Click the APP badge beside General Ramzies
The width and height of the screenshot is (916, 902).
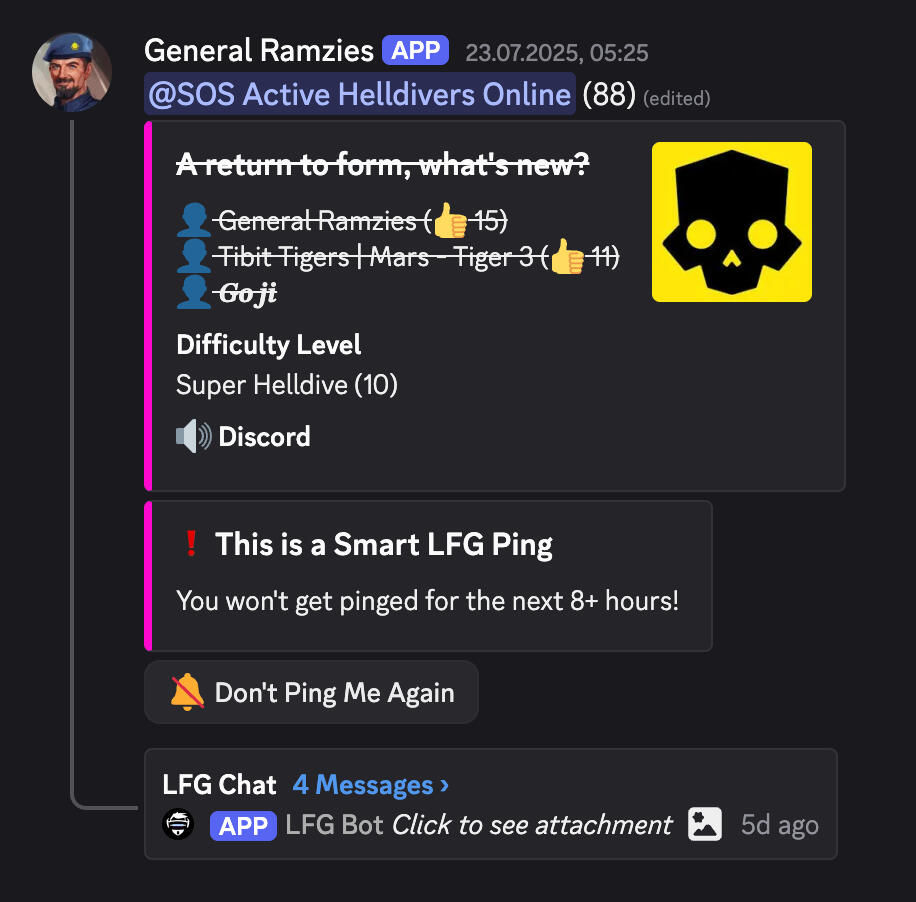point(415,50)
